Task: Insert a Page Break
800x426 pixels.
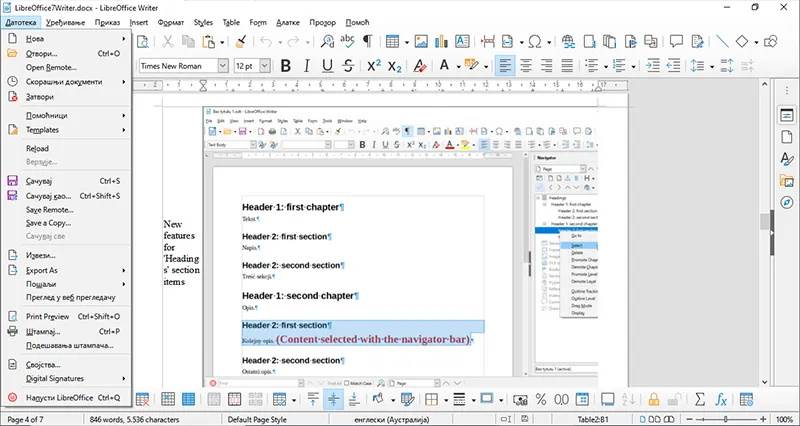Action: click(x=488, y=41)
